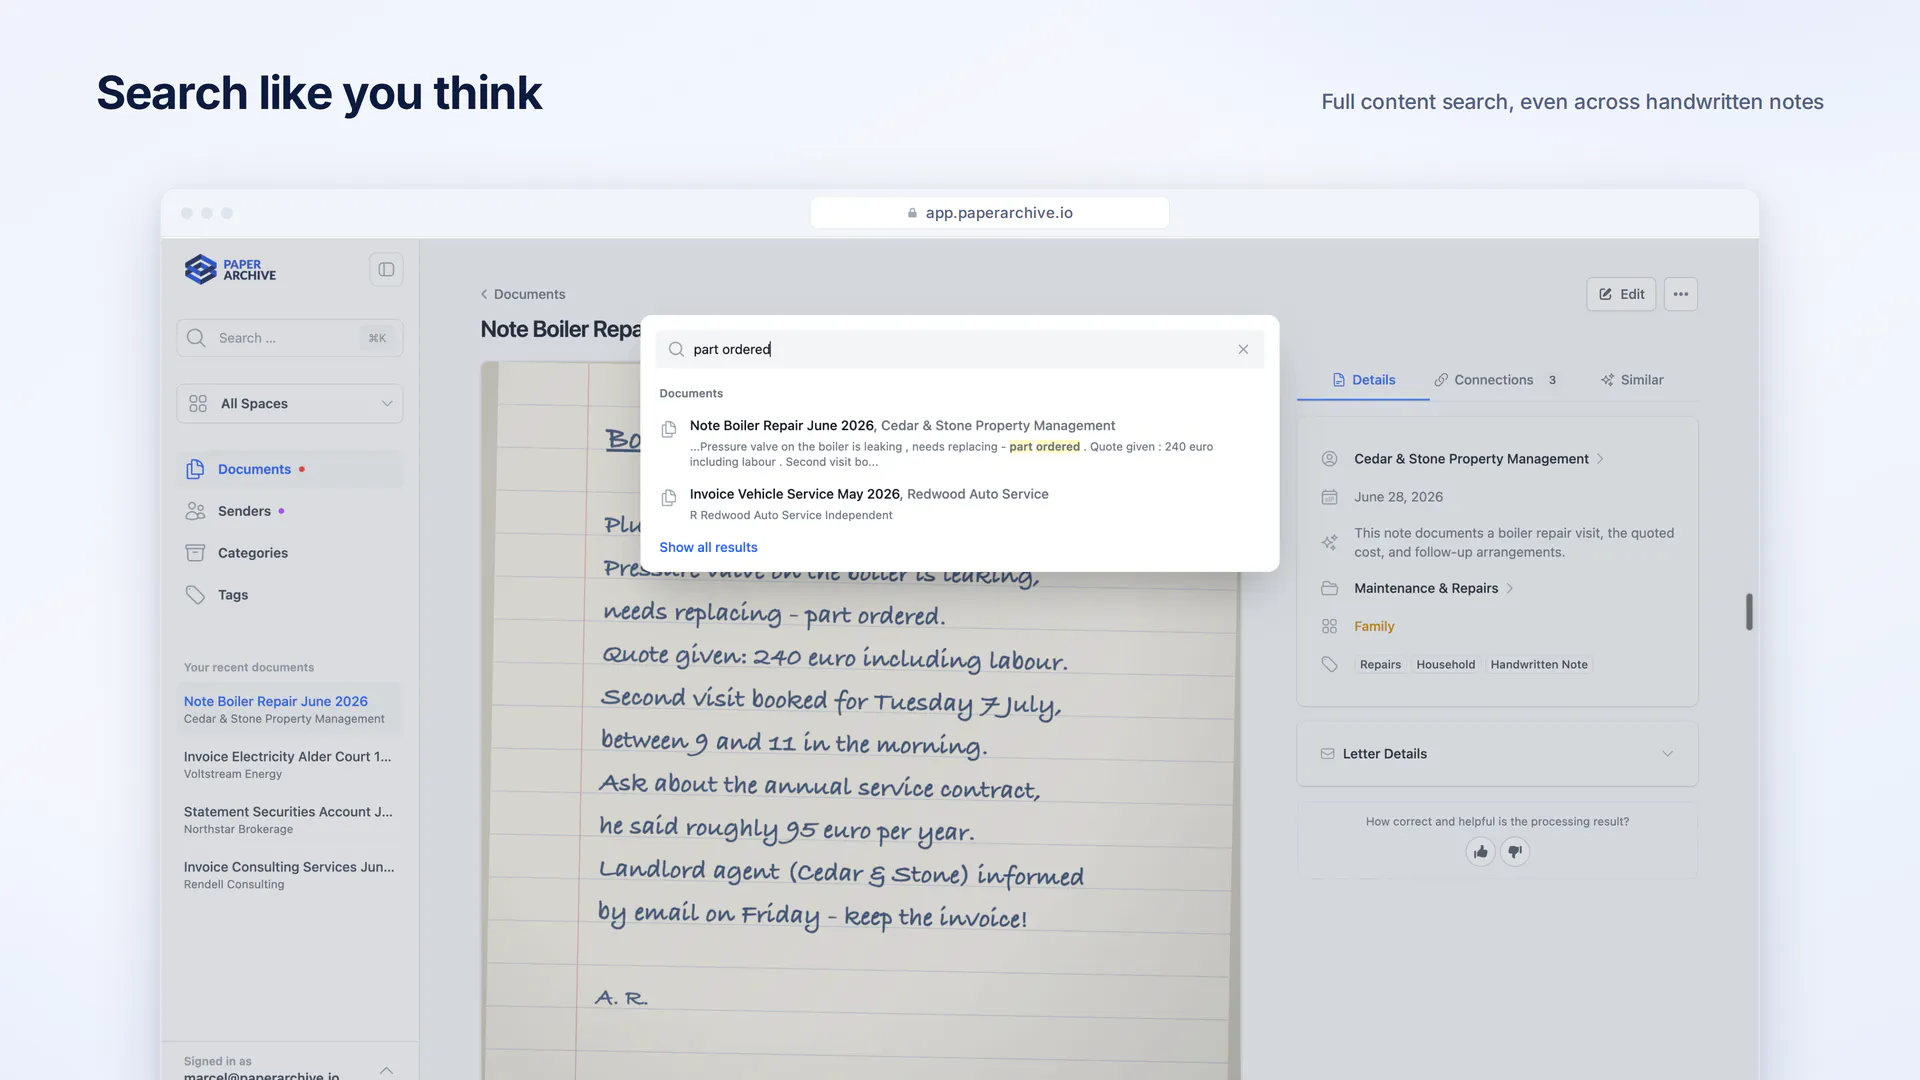Click the AI sparkle summary icon
This screenshot has width=1920, height=1080.
(x=1329, y=542)
